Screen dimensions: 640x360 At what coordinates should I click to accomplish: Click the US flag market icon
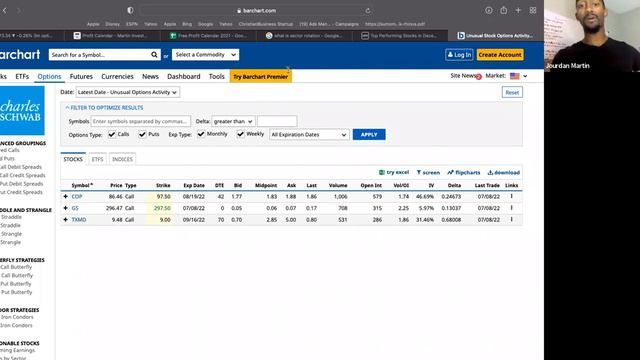tap(515, 76)
